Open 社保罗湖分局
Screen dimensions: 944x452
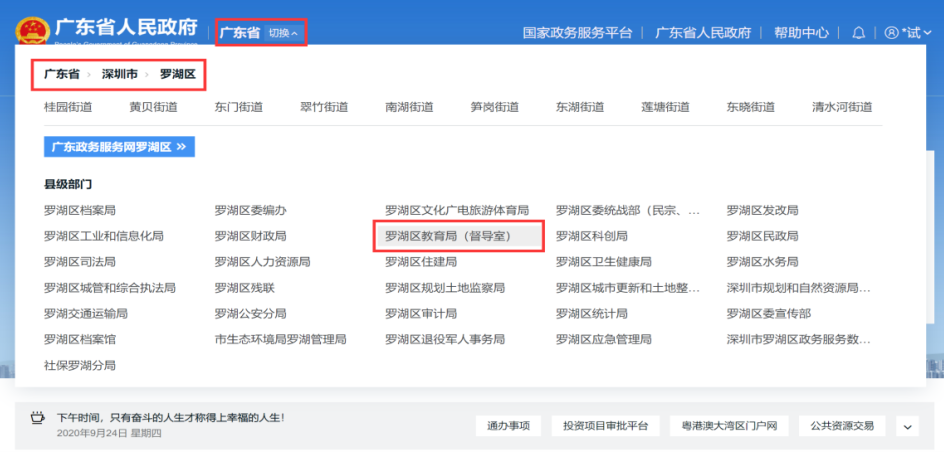[x=79, y=365]
